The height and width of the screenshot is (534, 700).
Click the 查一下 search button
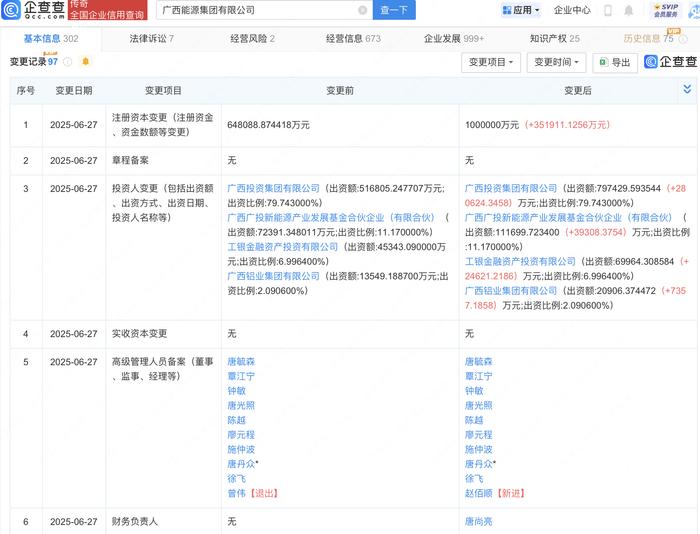point(394,10)
